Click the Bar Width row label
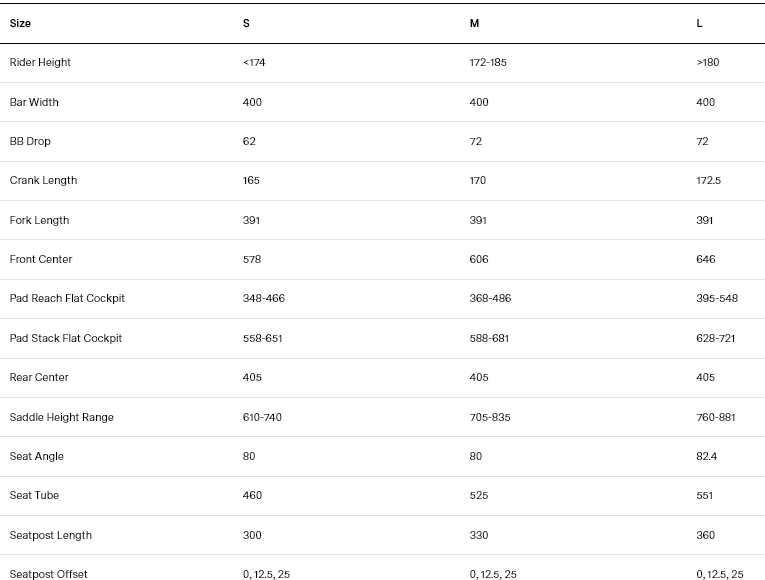765x580 pixels. (x=34, y=102)
